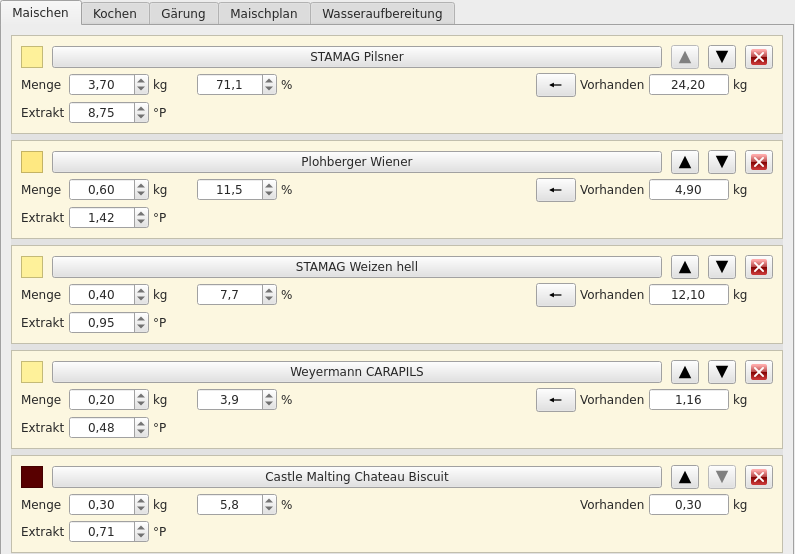Open the Wasseraufbereitung tab

pyautogui.click(x=382, y=13)
